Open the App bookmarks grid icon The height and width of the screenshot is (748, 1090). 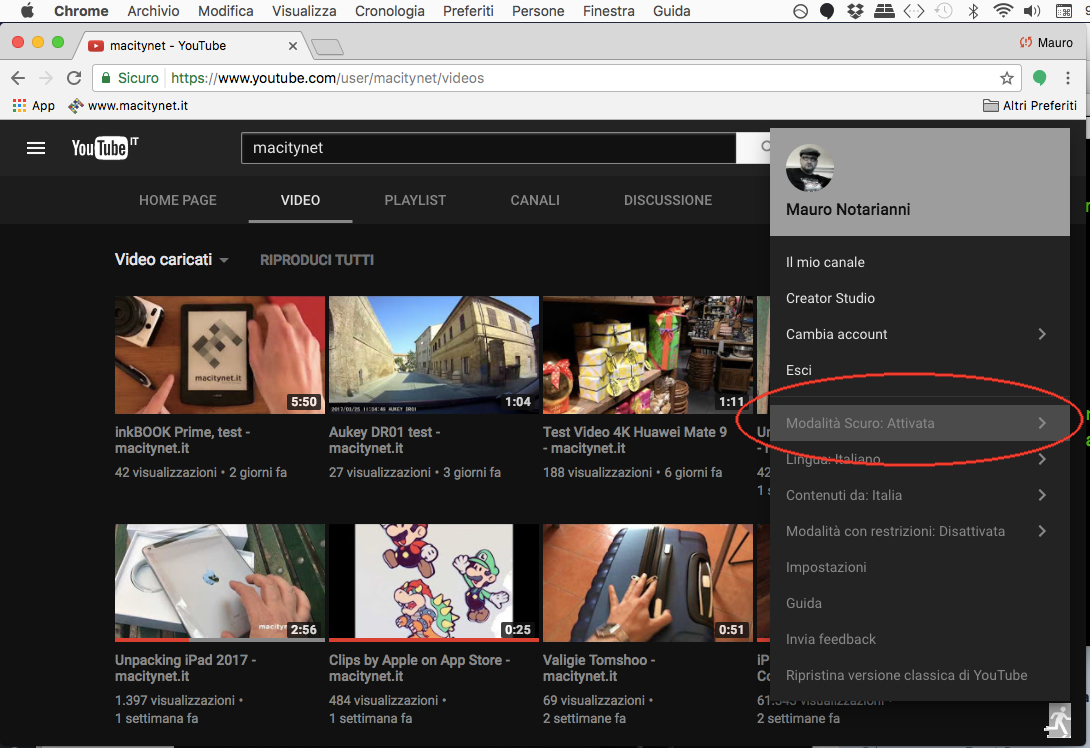19,106
